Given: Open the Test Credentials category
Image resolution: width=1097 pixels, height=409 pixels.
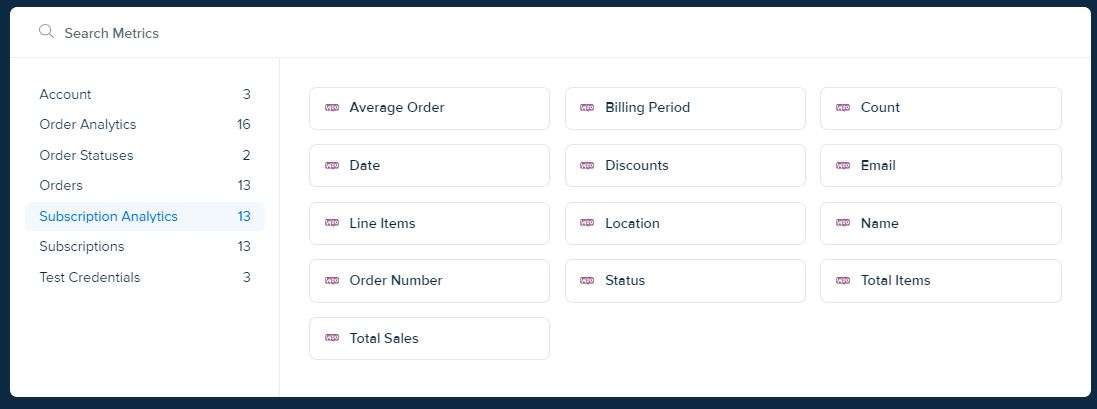Looking at the screenshot, I should 90,277.
